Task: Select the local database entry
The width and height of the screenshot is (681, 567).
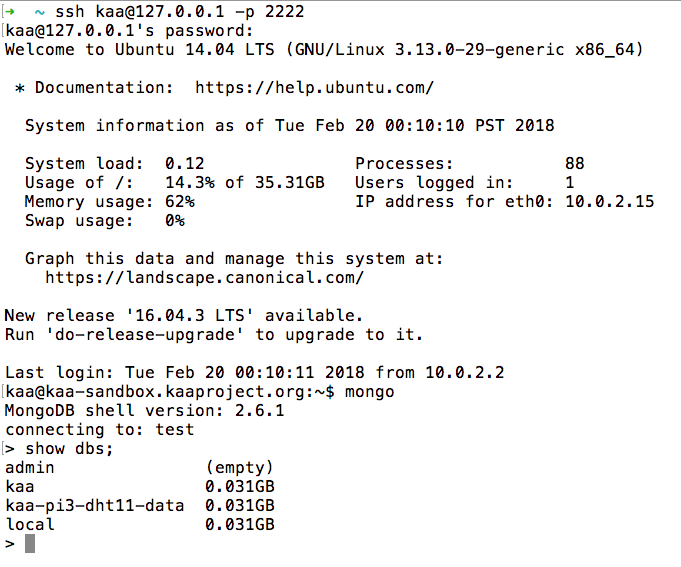Action: pyautogui.click(x=30, y=525)
